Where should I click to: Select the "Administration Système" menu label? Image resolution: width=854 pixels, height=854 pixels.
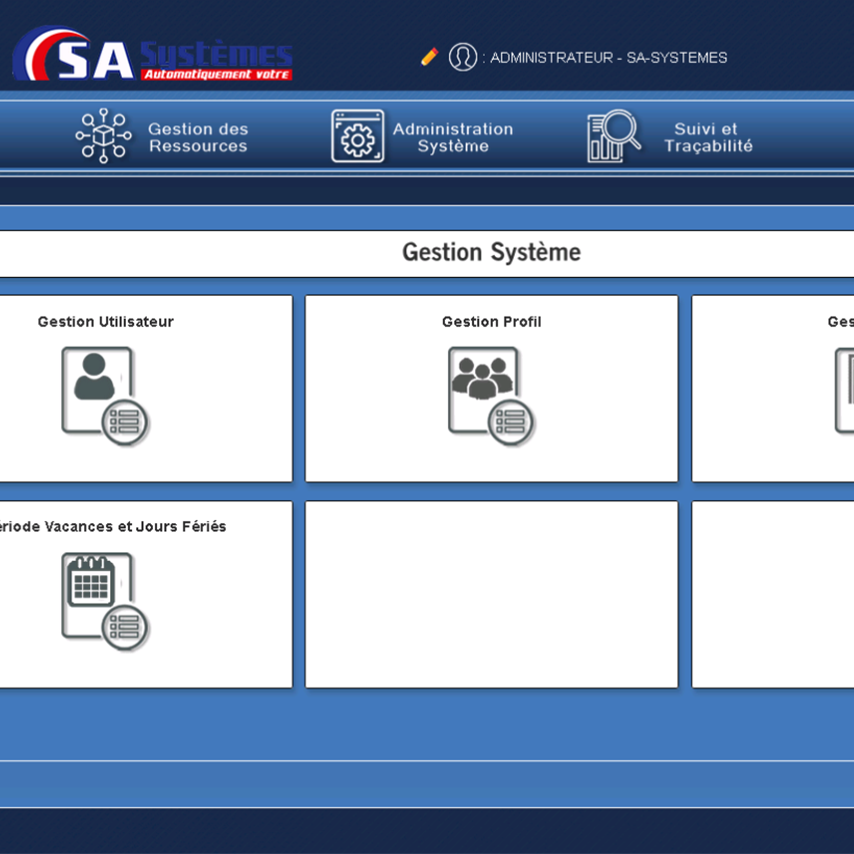(452, 137)
